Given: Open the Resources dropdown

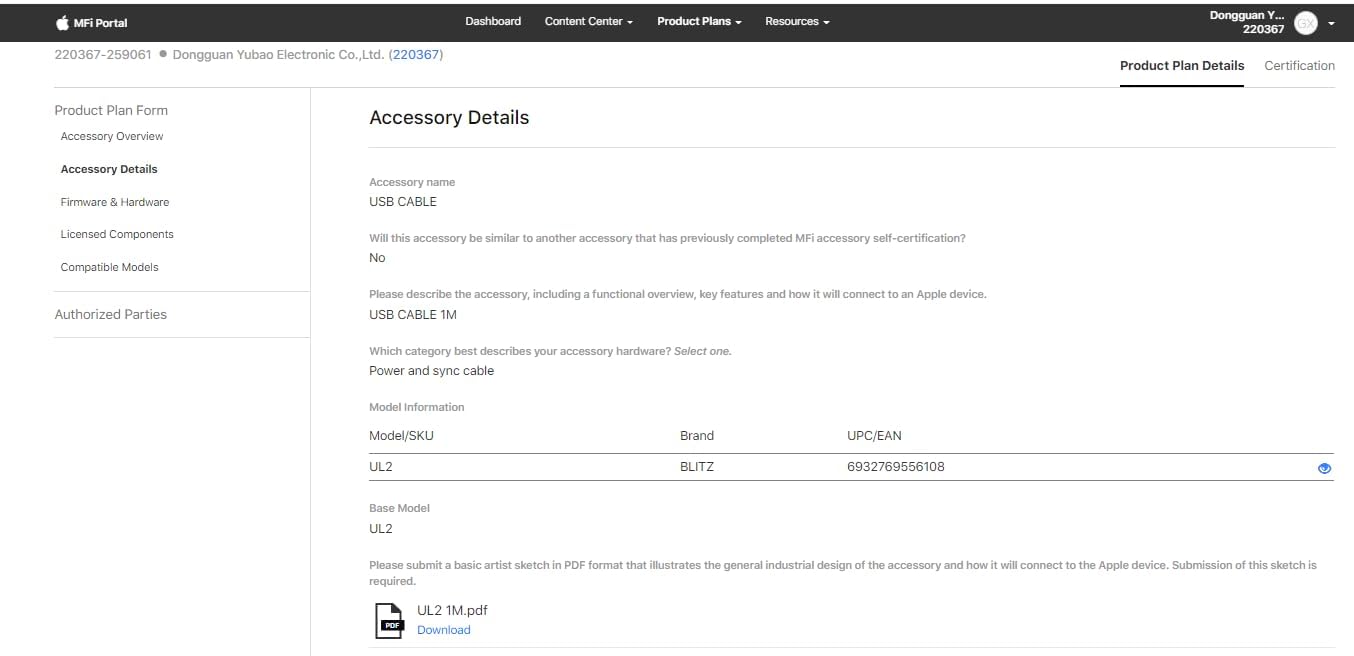Looking at the screenshot, I should 797,21.
